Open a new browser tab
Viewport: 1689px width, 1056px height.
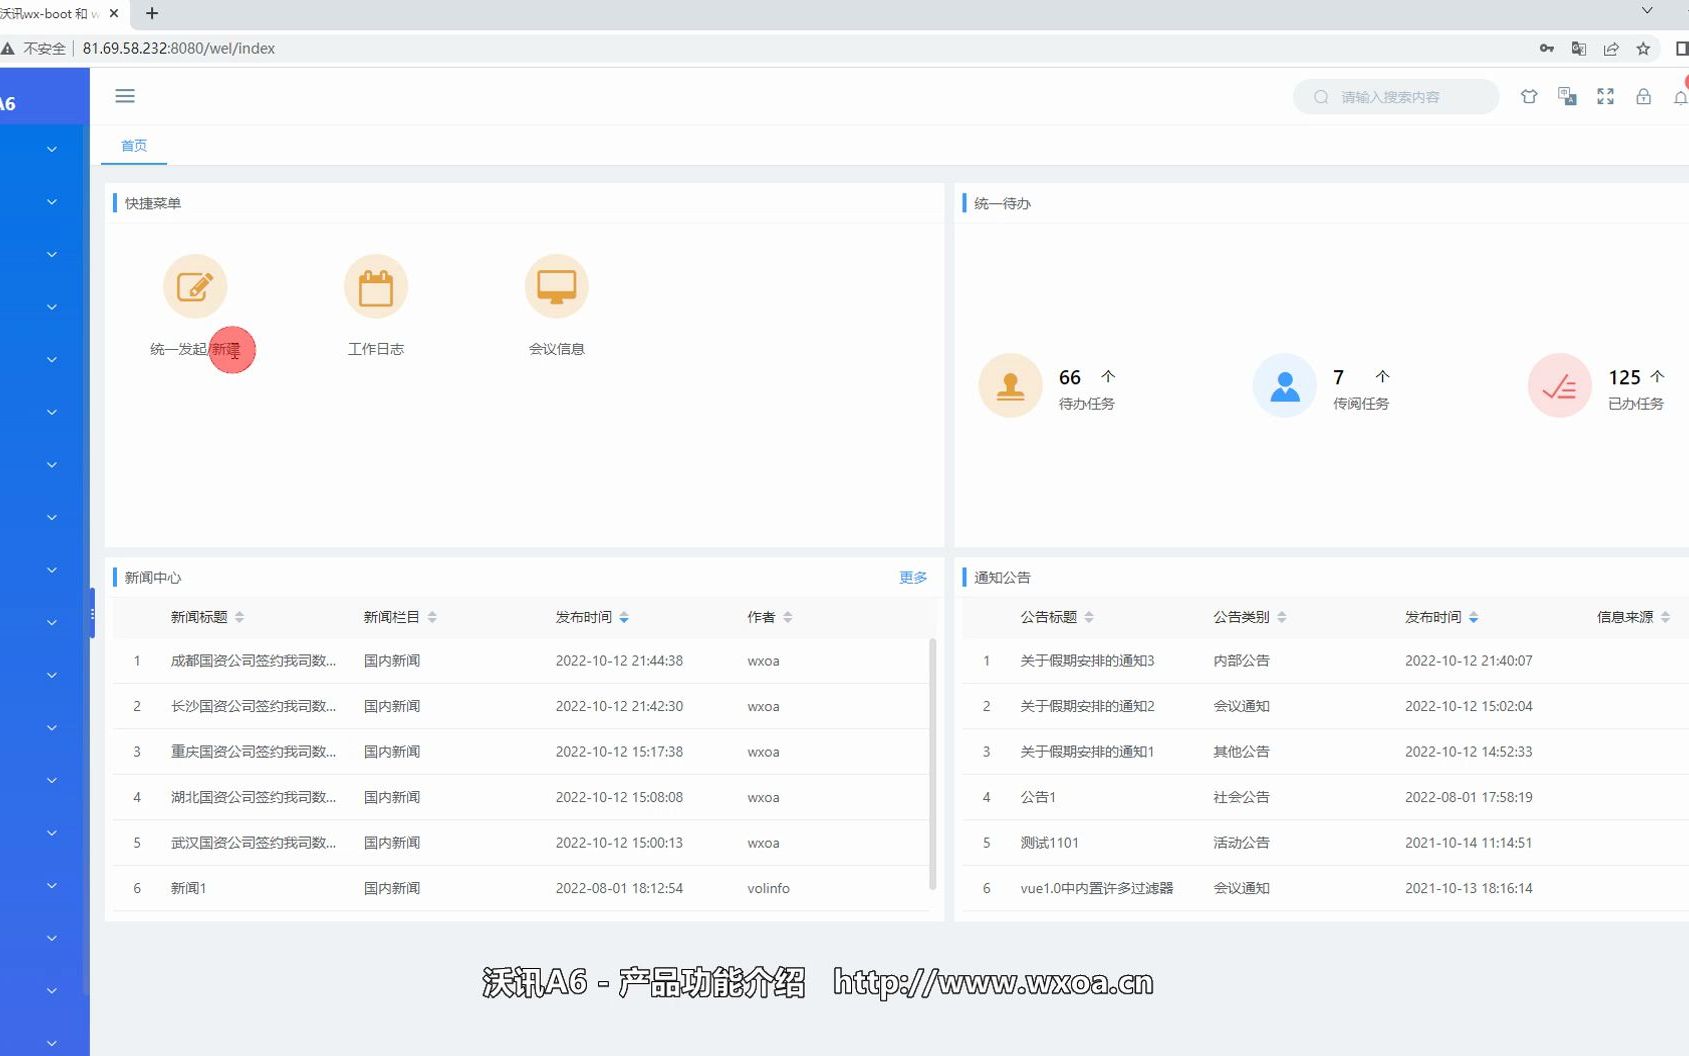[152, 14]
